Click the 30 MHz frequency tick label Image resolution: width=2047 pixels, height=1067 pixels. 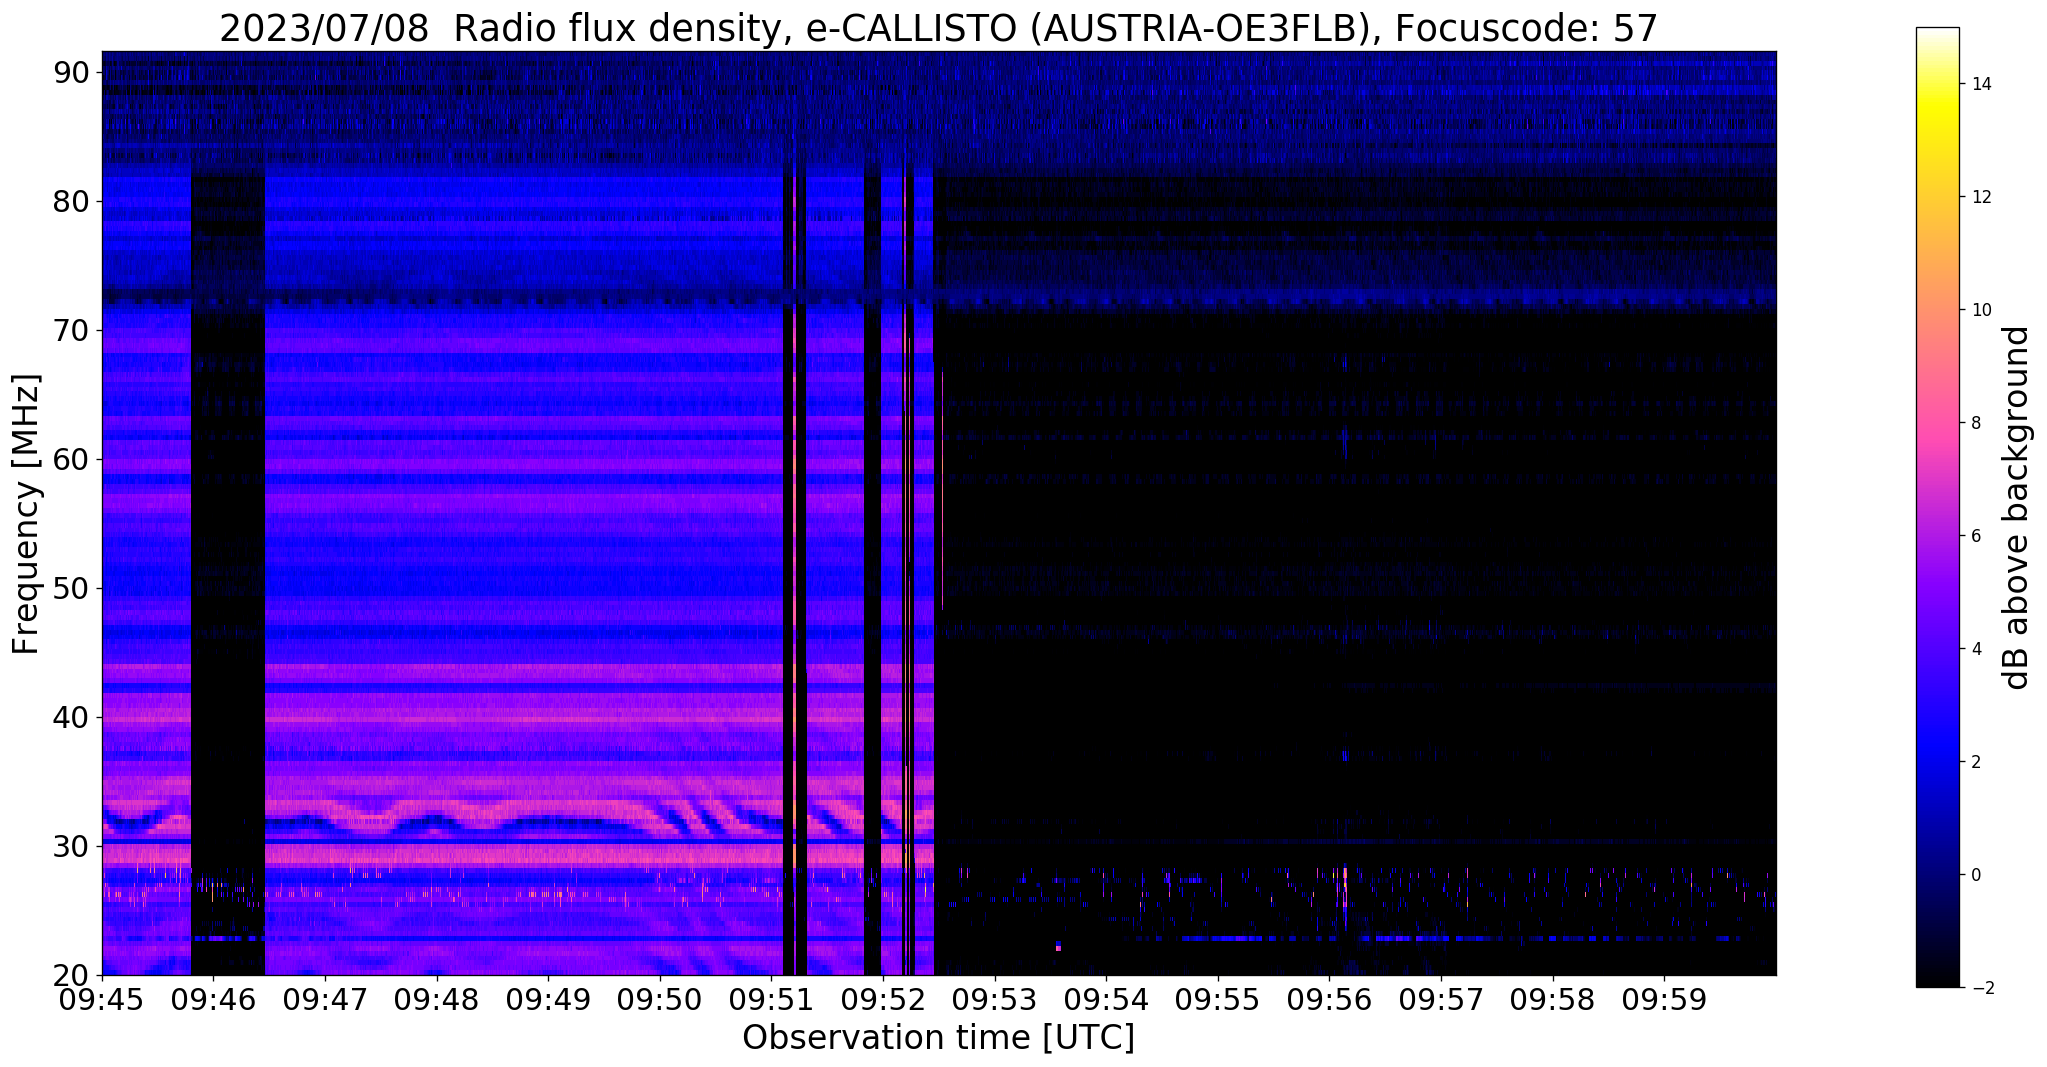coord(71,846)
